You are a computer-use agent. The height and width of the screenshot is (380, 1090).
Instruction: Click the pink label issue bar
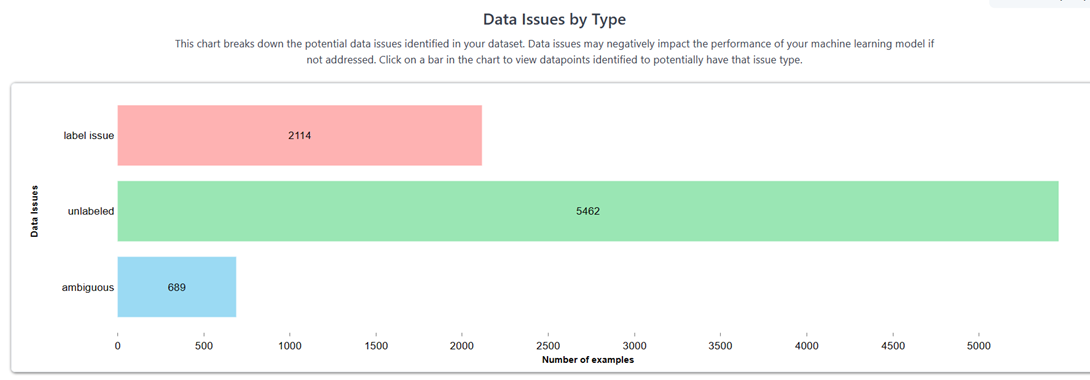point(300,135)
